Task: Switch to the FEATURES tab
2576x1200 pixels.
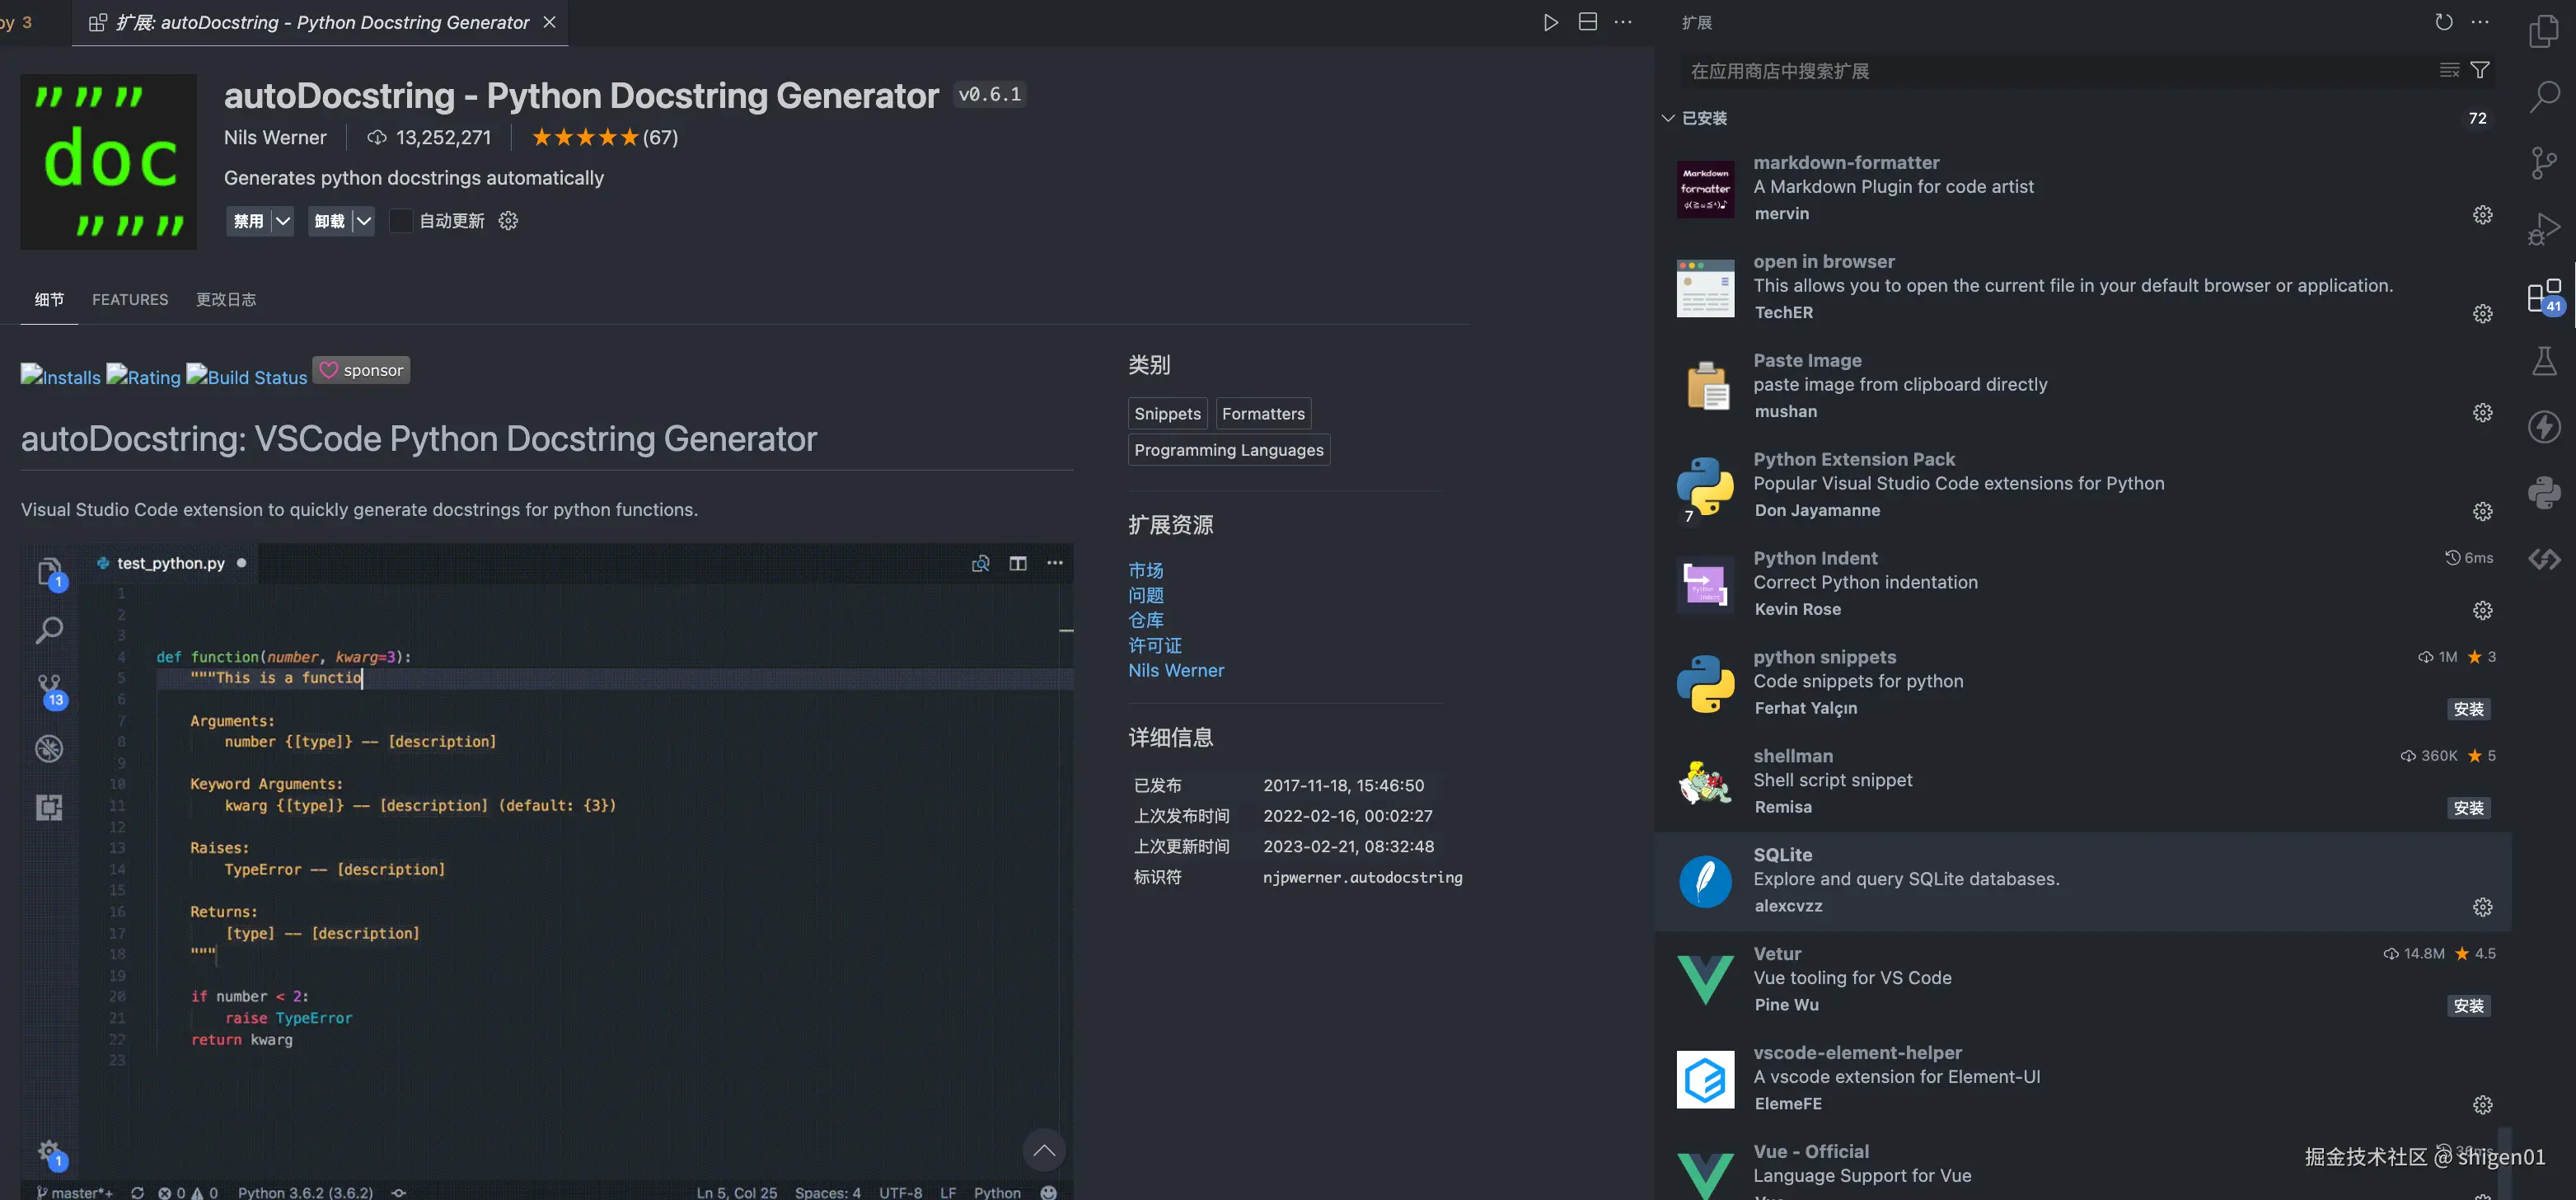Action: [130, 299]
